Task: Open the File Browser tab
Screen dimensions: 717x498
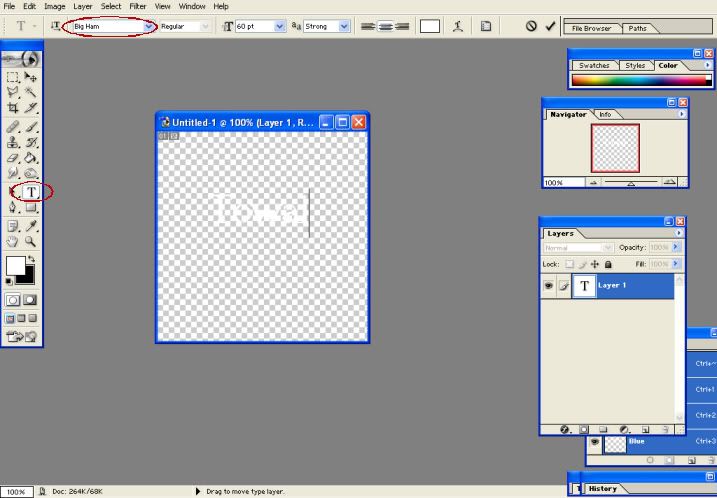Action: (591, 28)
